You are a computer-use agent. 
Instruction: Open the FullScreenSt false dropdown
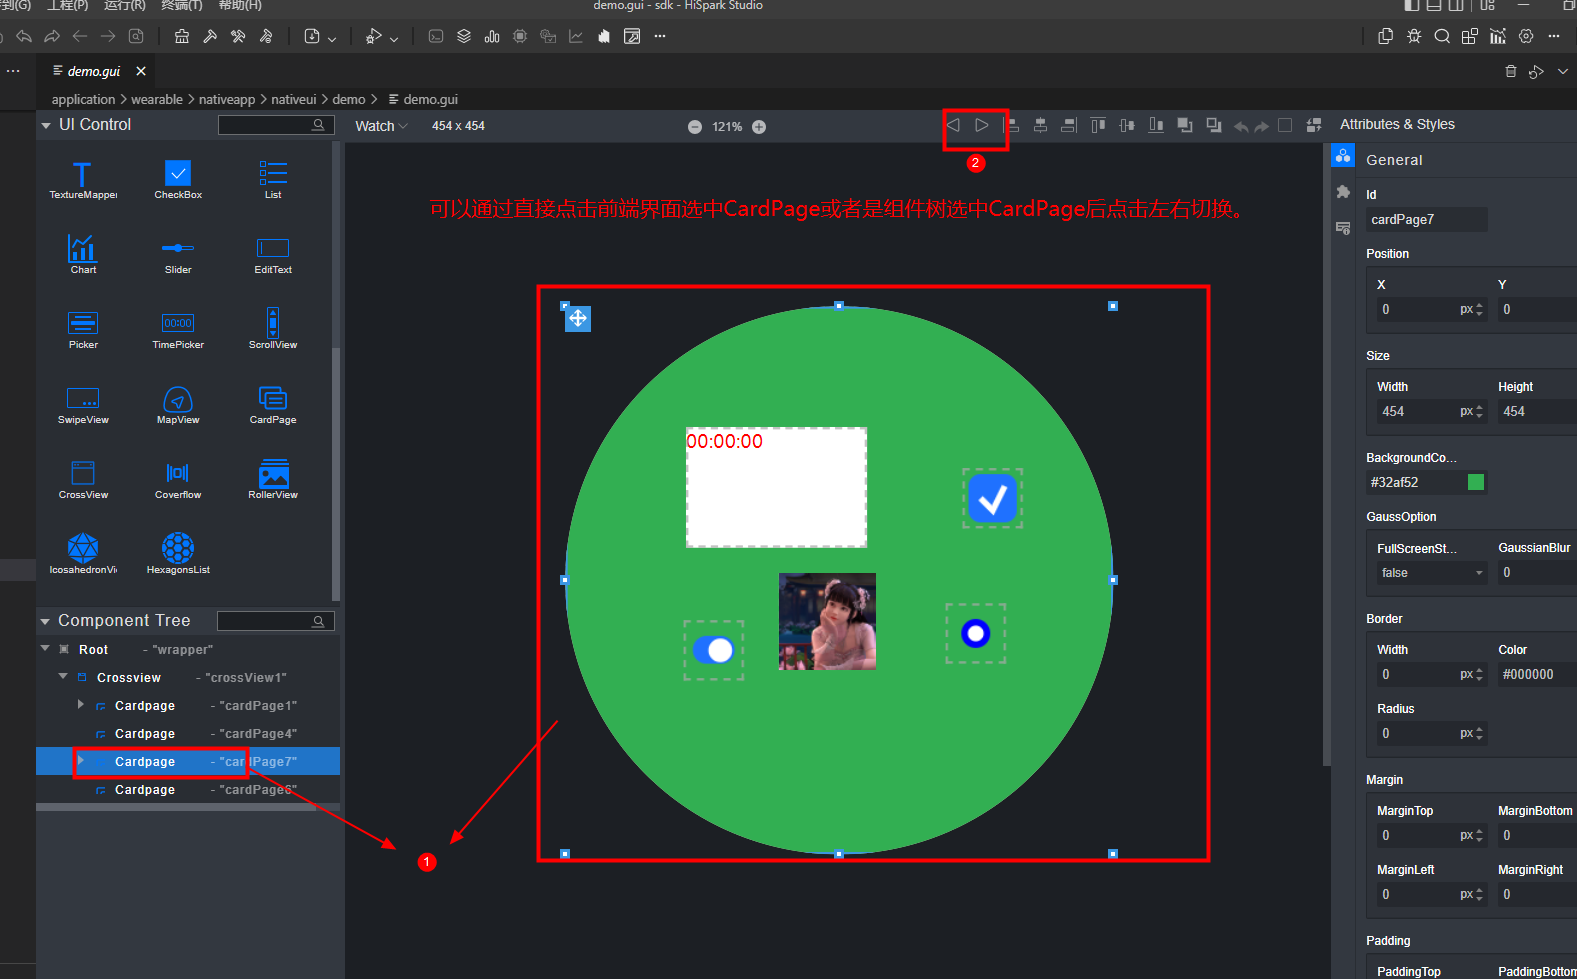1431,573
